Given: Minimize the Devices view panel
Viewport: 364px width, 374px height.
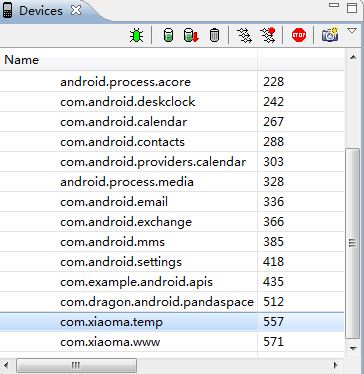Looking at the screenshot, I should pos(334,5).
